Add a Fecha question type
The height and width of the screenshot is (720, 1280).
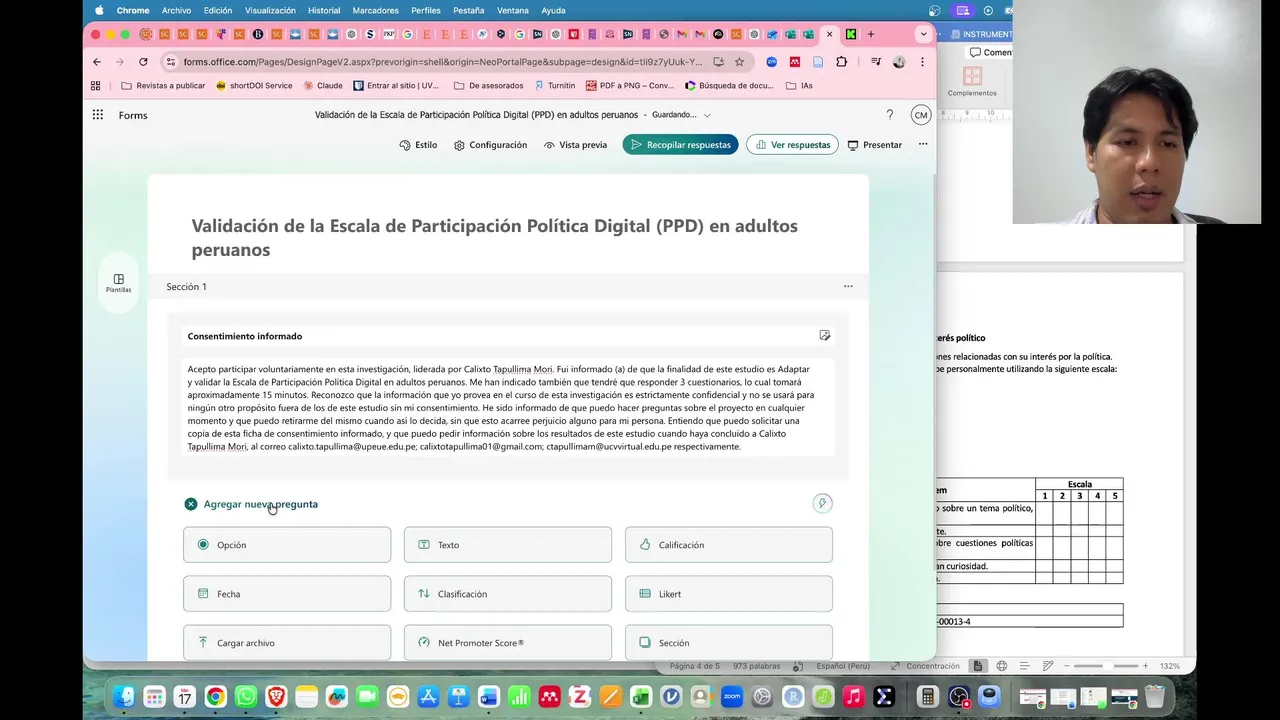287,594
